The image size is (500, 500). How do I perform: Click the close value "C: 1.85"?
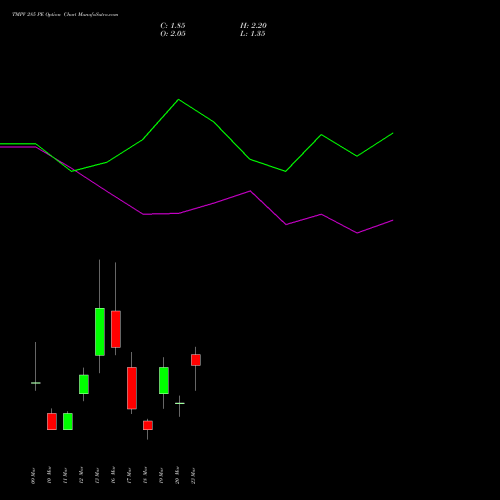point(173,26)
